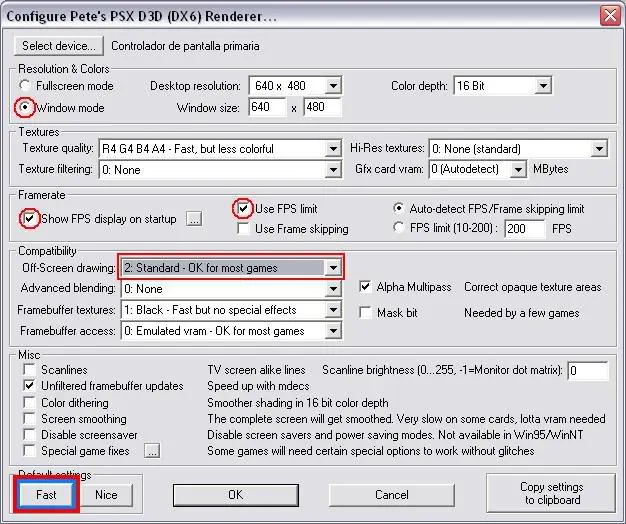The width and height of the screenshot is (626, 524).
Task: Choose Fullscreen mode radio button
Action: tap(25, 85)
